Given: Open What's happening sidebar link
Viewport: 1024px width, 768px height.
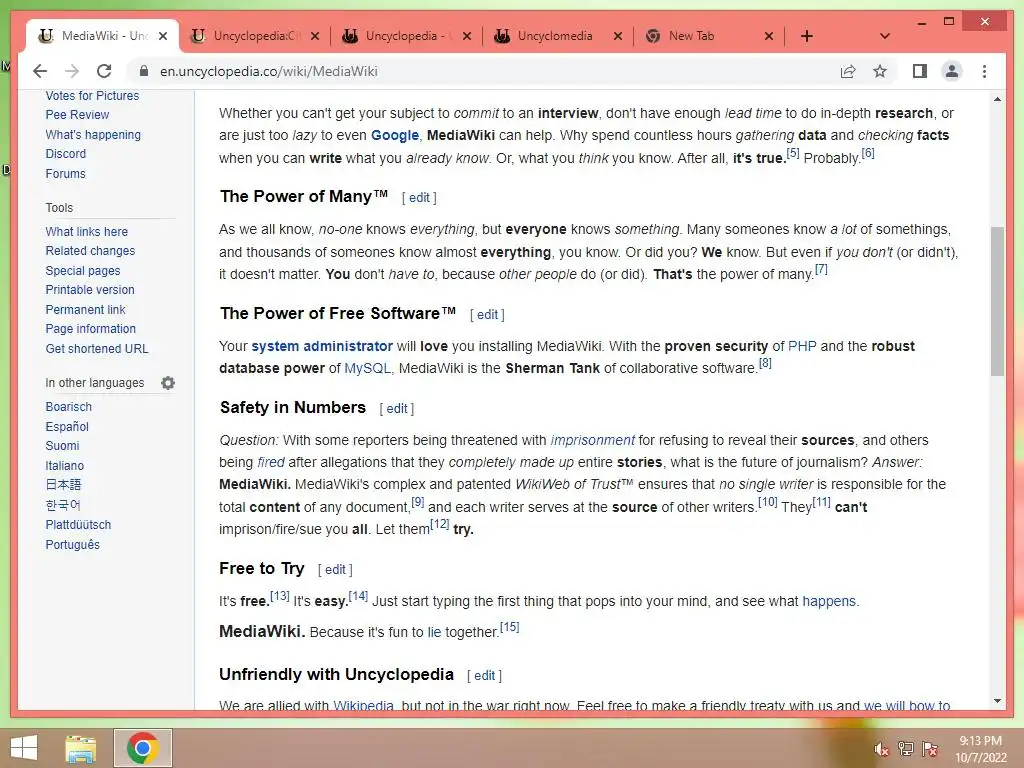Looking at the screenshot, I should click(93, 135).
